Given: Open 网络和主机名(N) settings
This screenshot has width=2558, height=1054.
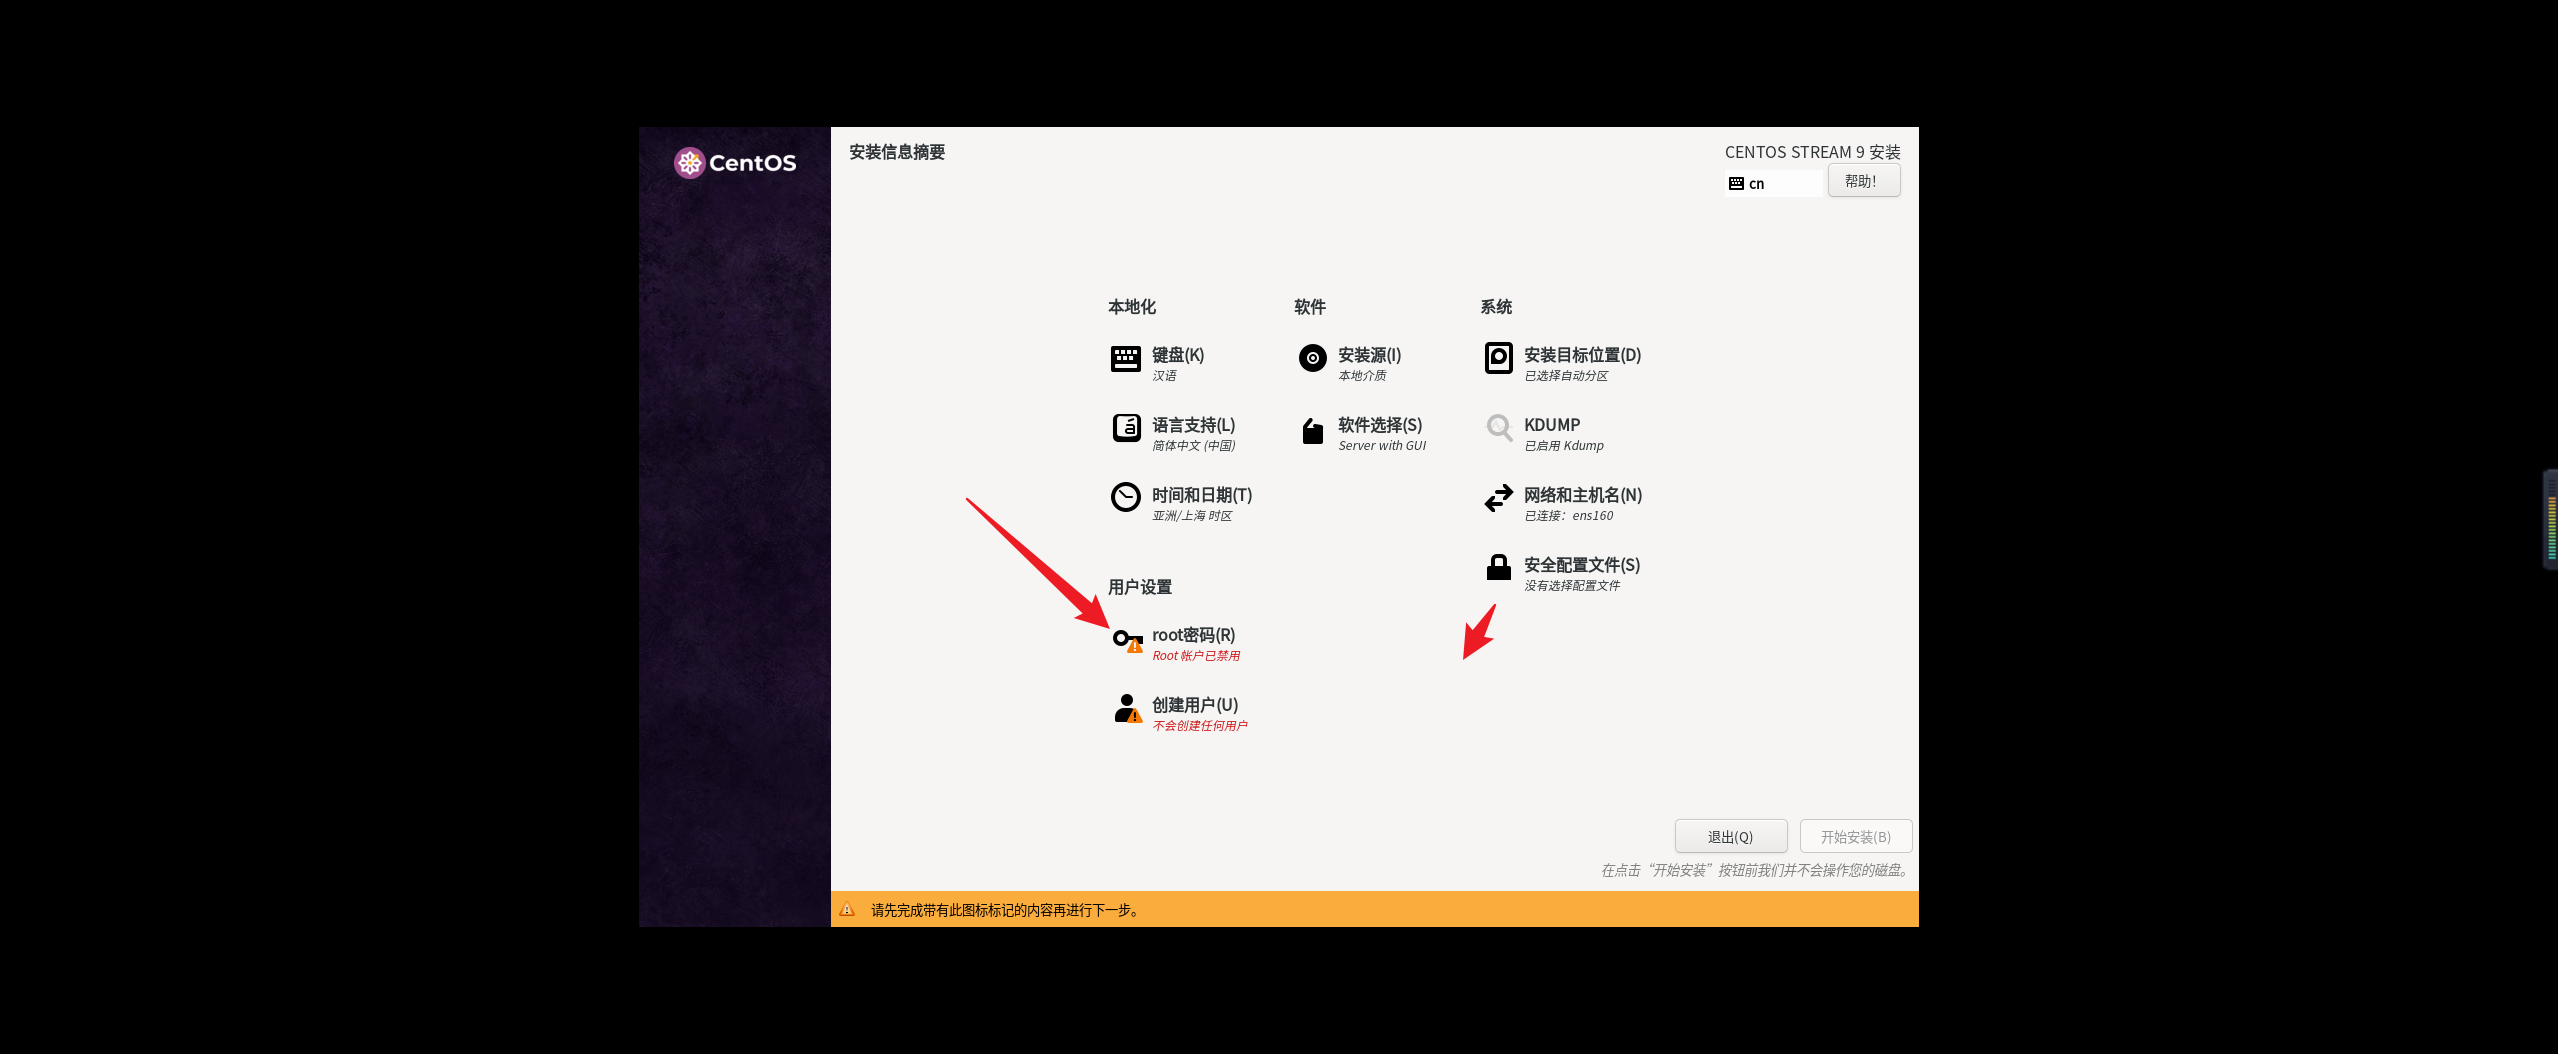Looking at the screenshot, I should click(x=1582, y=495).
